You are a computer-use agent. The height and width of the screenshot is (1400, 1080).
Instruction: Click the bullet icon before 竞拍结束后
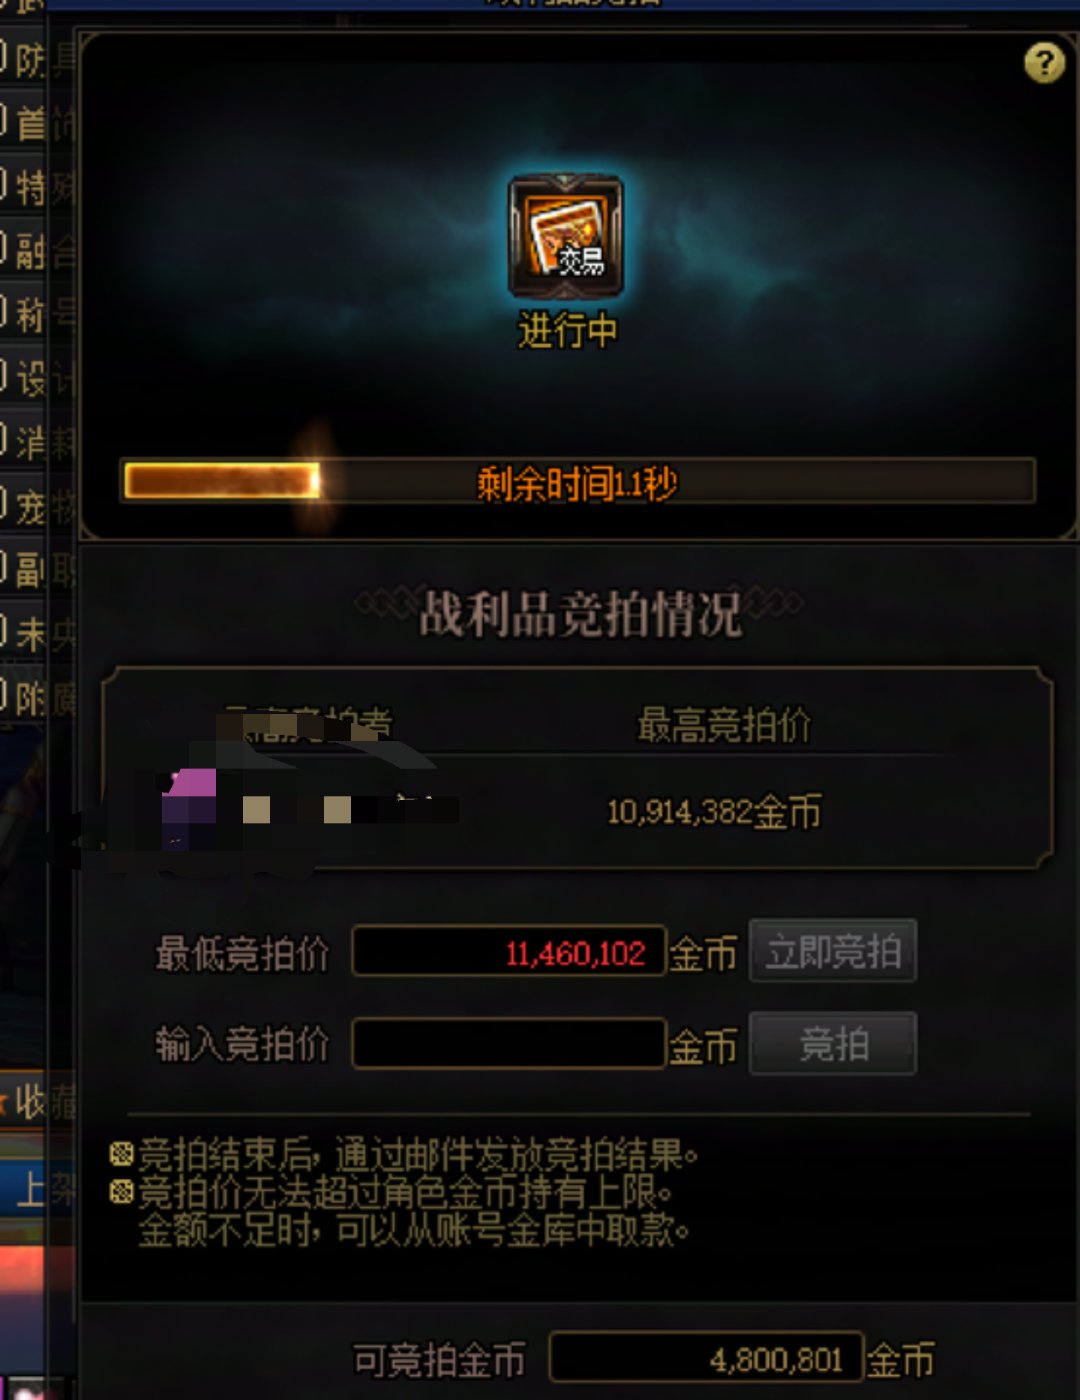[x=121, y=1155]
